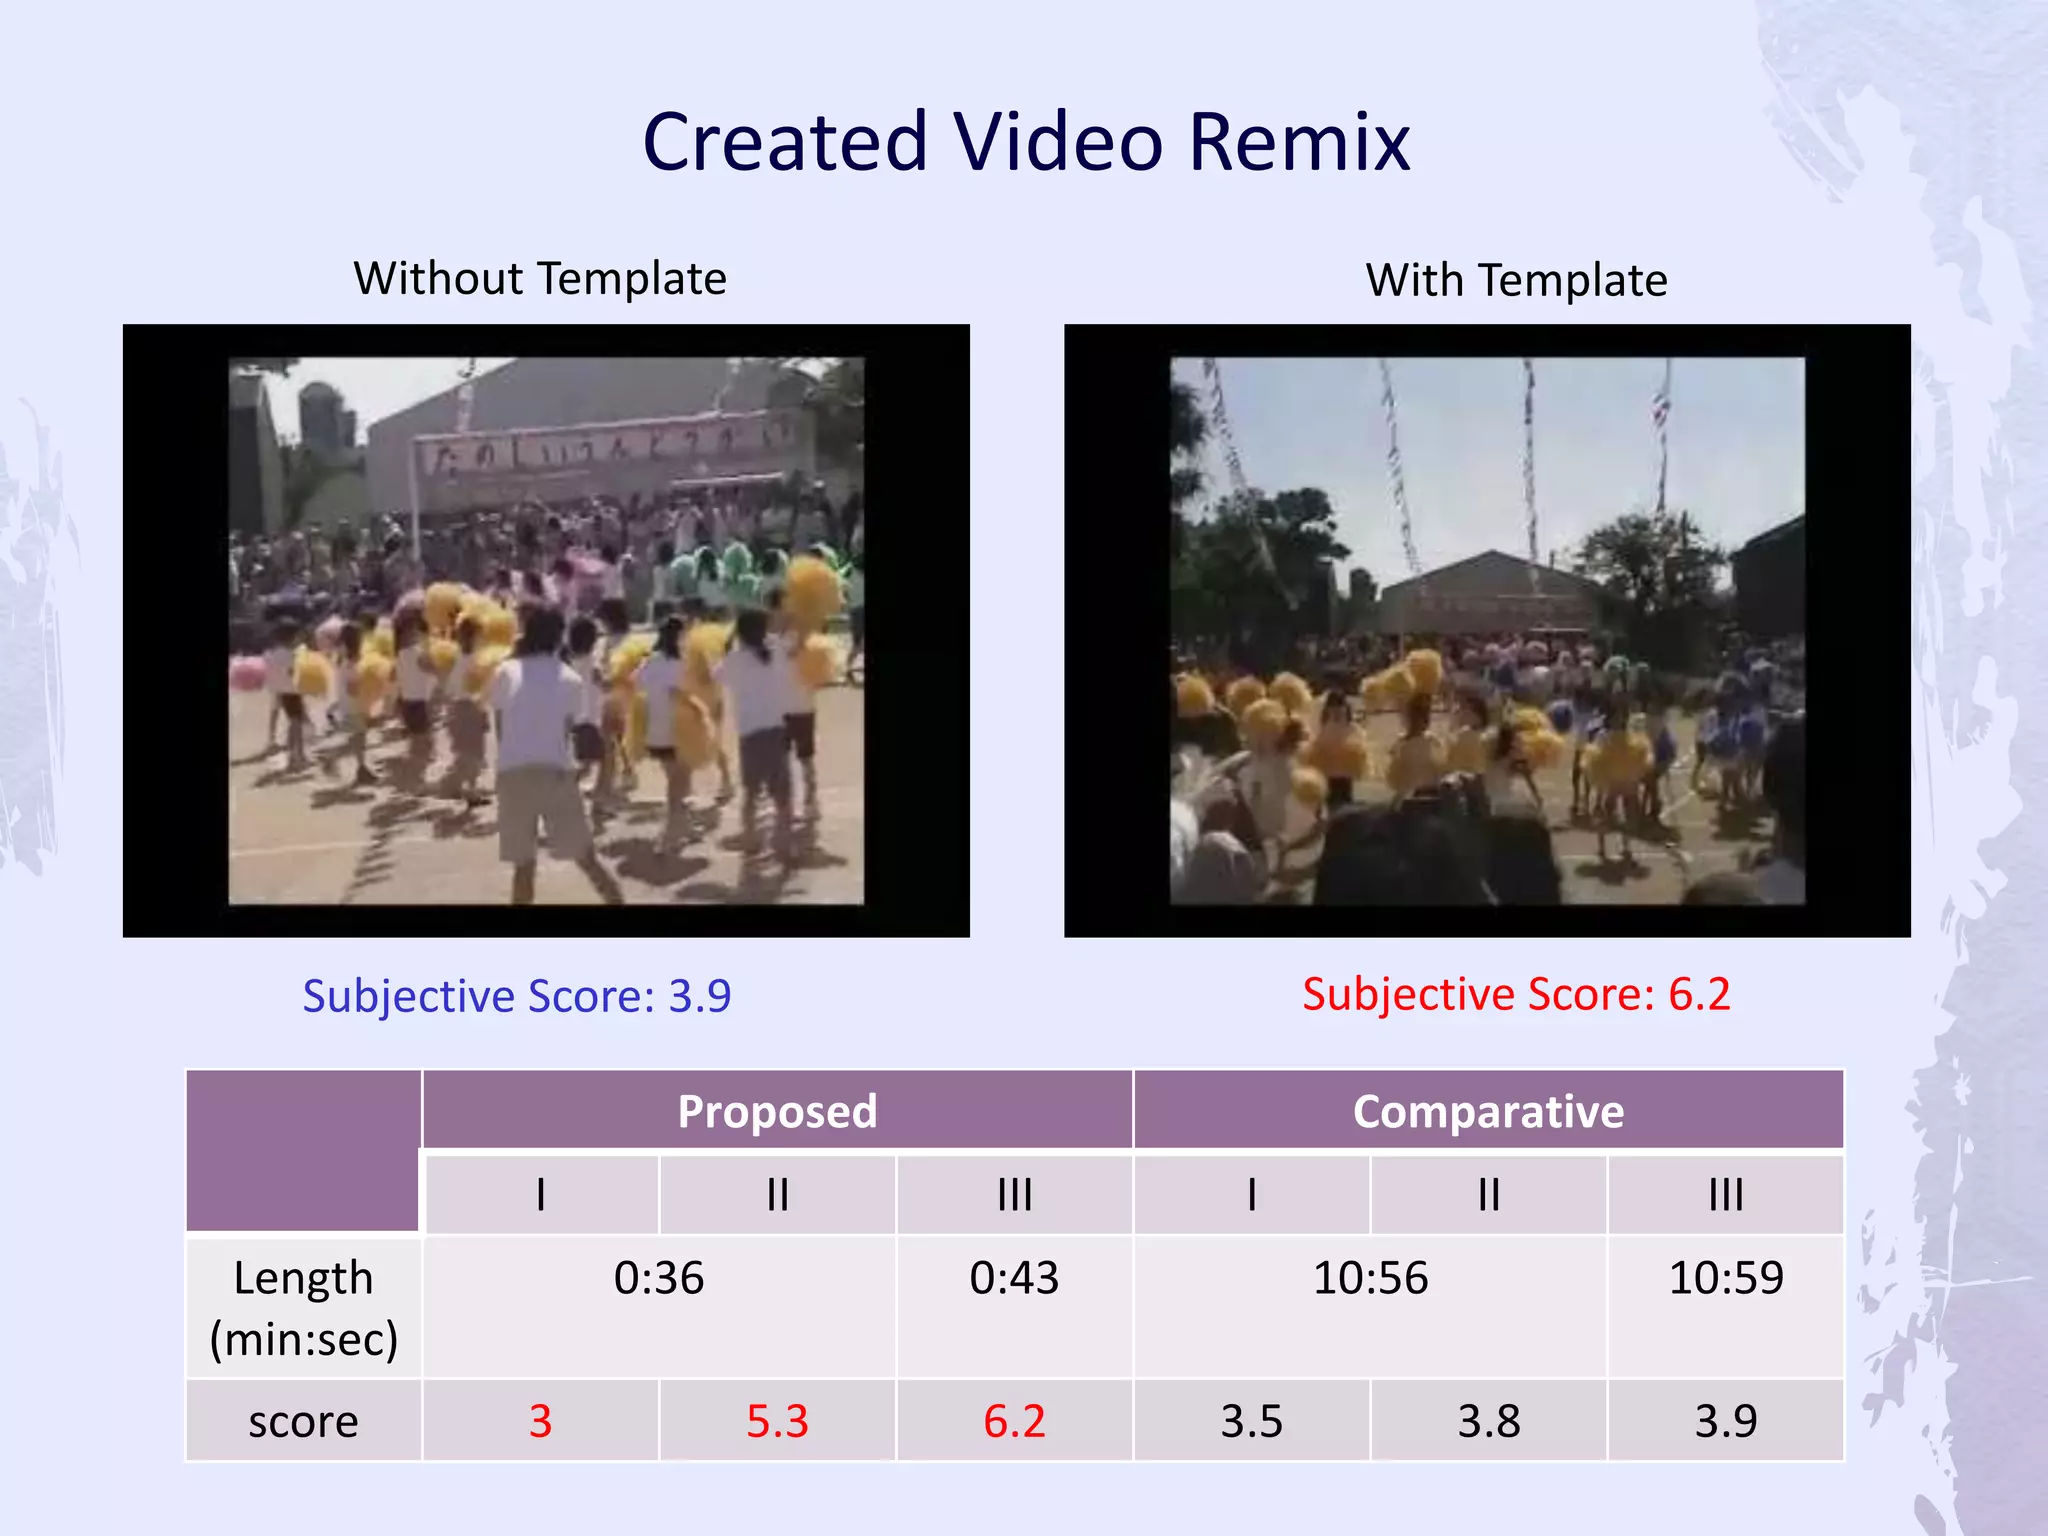Click the With Template video thumbnail

tap(1487, 630)
